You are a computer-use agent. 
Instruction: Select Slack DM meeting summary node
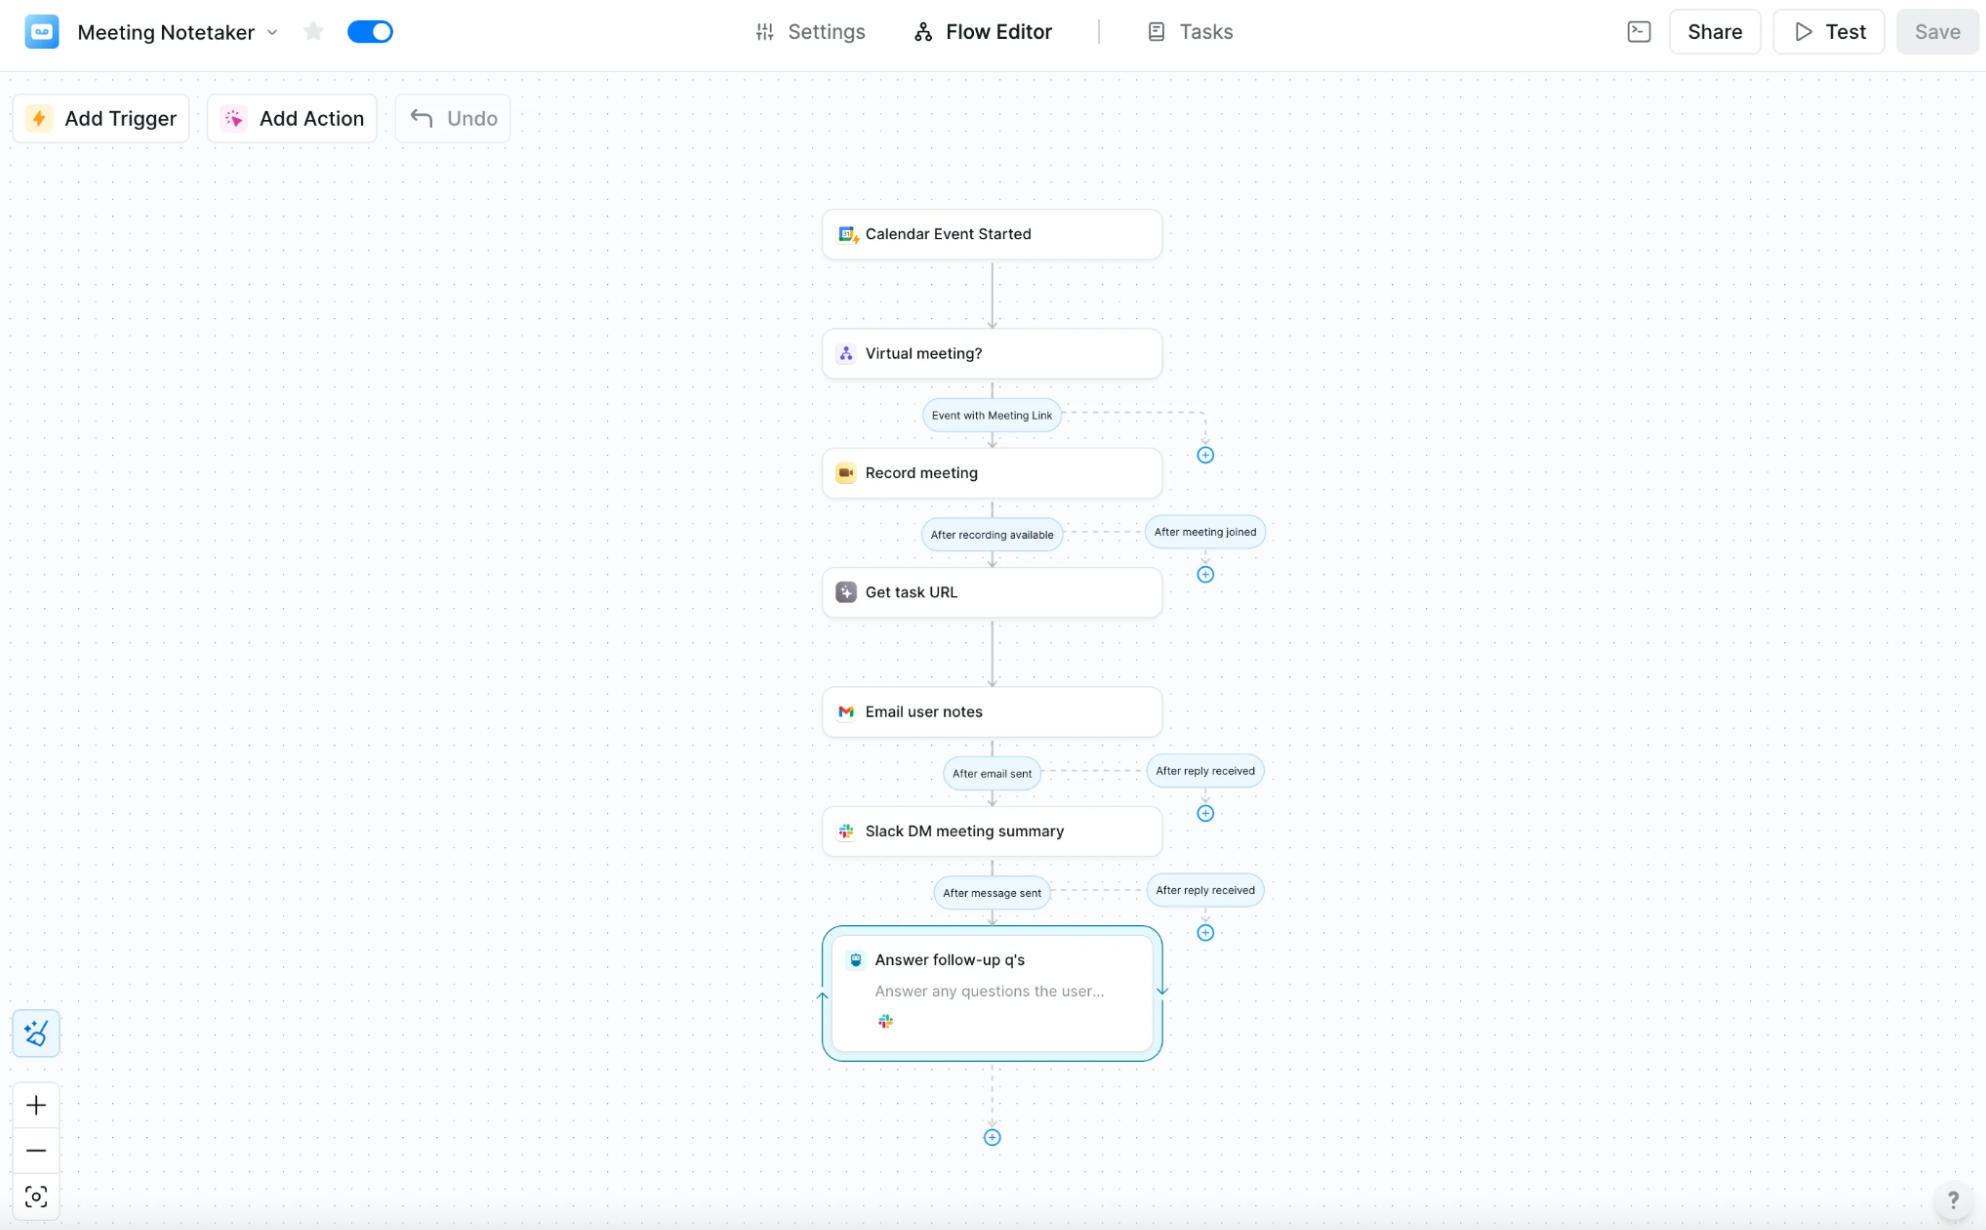(992, 831)
